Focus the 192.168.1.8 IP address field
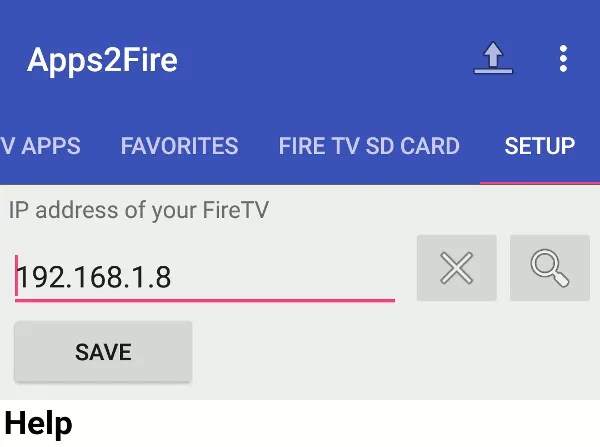 pos(205,276)
